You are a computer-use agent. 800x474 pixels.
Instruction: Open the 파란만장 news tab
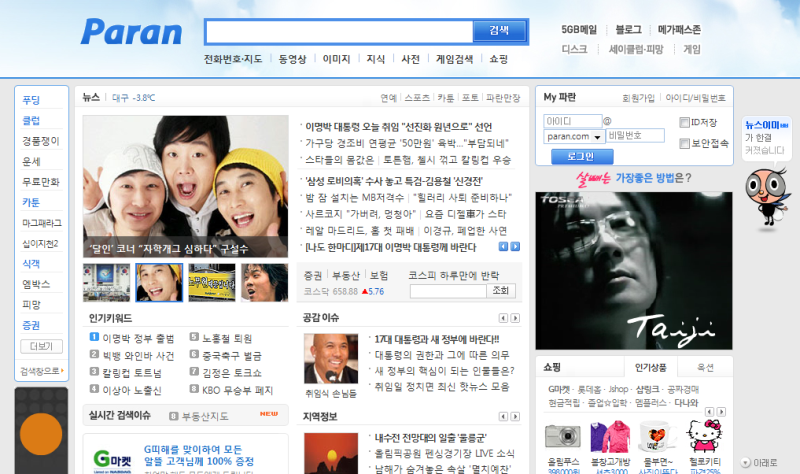pyautogui.click(x=503, y=97)
